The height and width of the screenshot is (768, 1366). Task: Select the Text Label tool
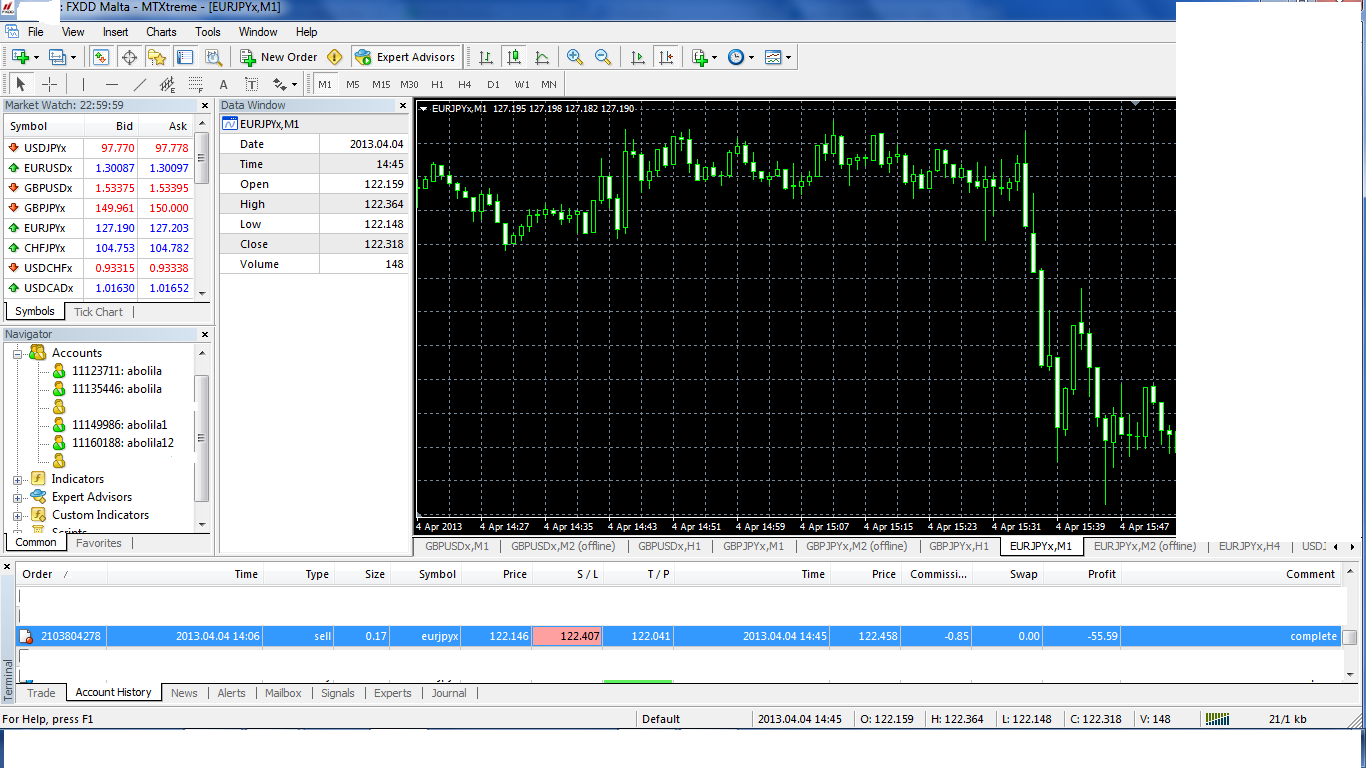(x=251, y=84)
